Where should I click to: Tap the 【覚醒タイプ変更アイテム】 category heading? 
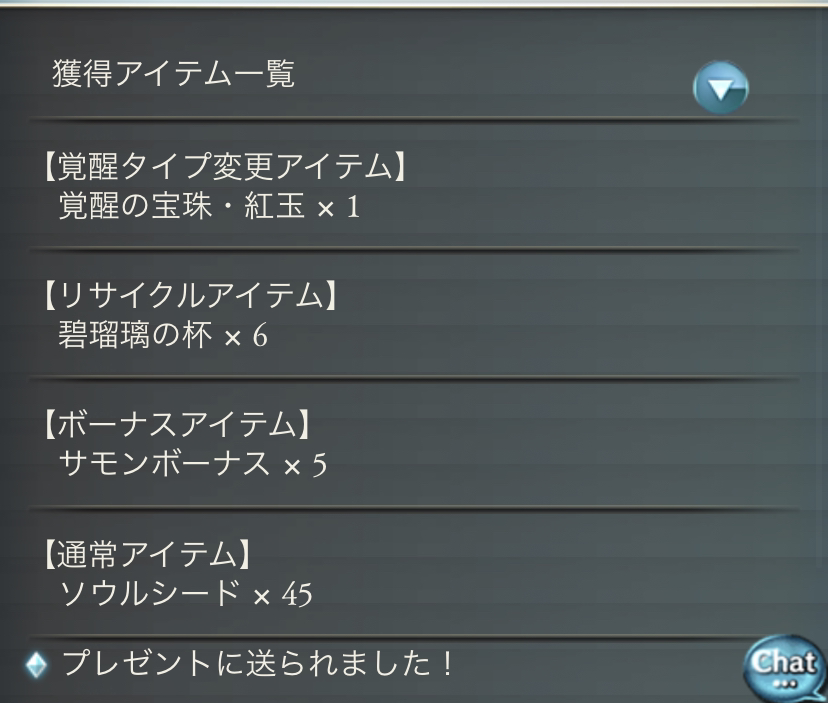pyautogui.click(x=224, y=167)
